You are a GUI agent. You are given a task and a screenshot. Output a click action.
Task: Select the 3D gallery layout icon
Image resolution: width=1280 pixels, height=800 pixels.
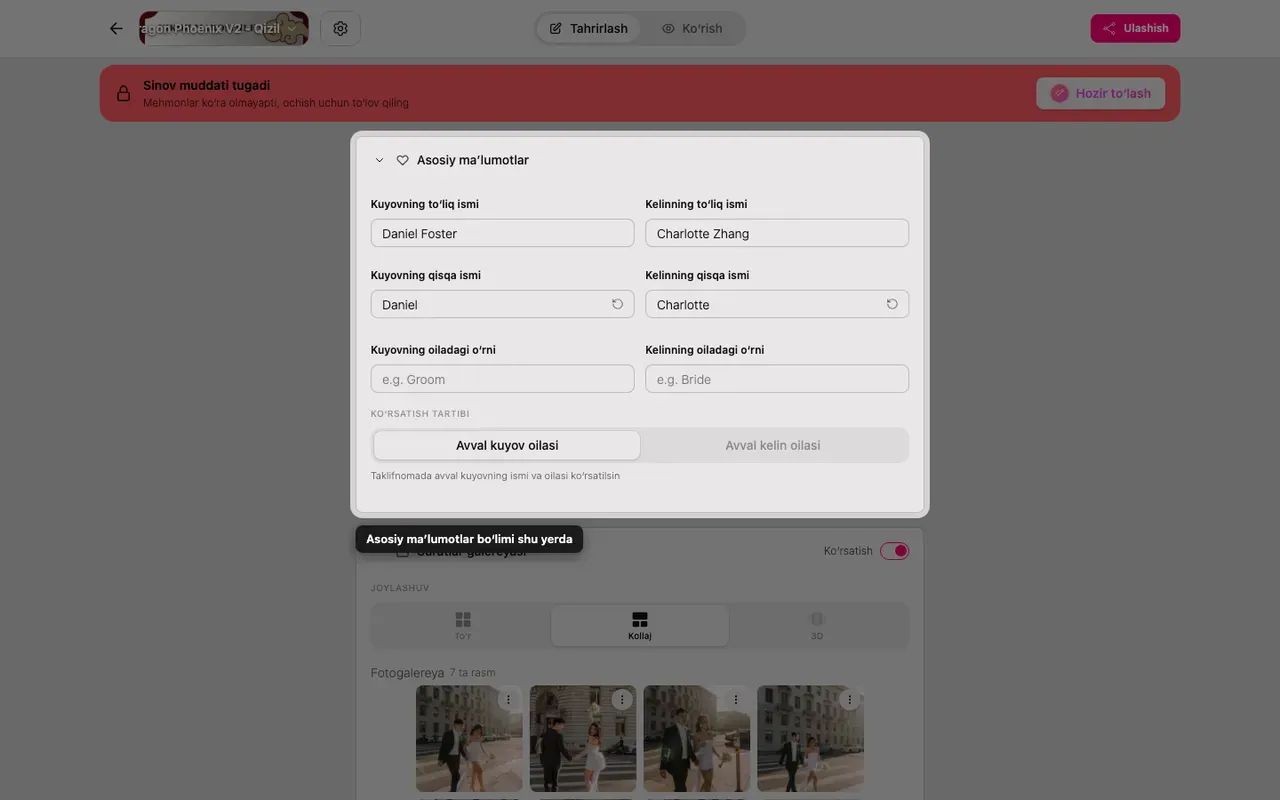pyautogui.click(x=817, y=620)
